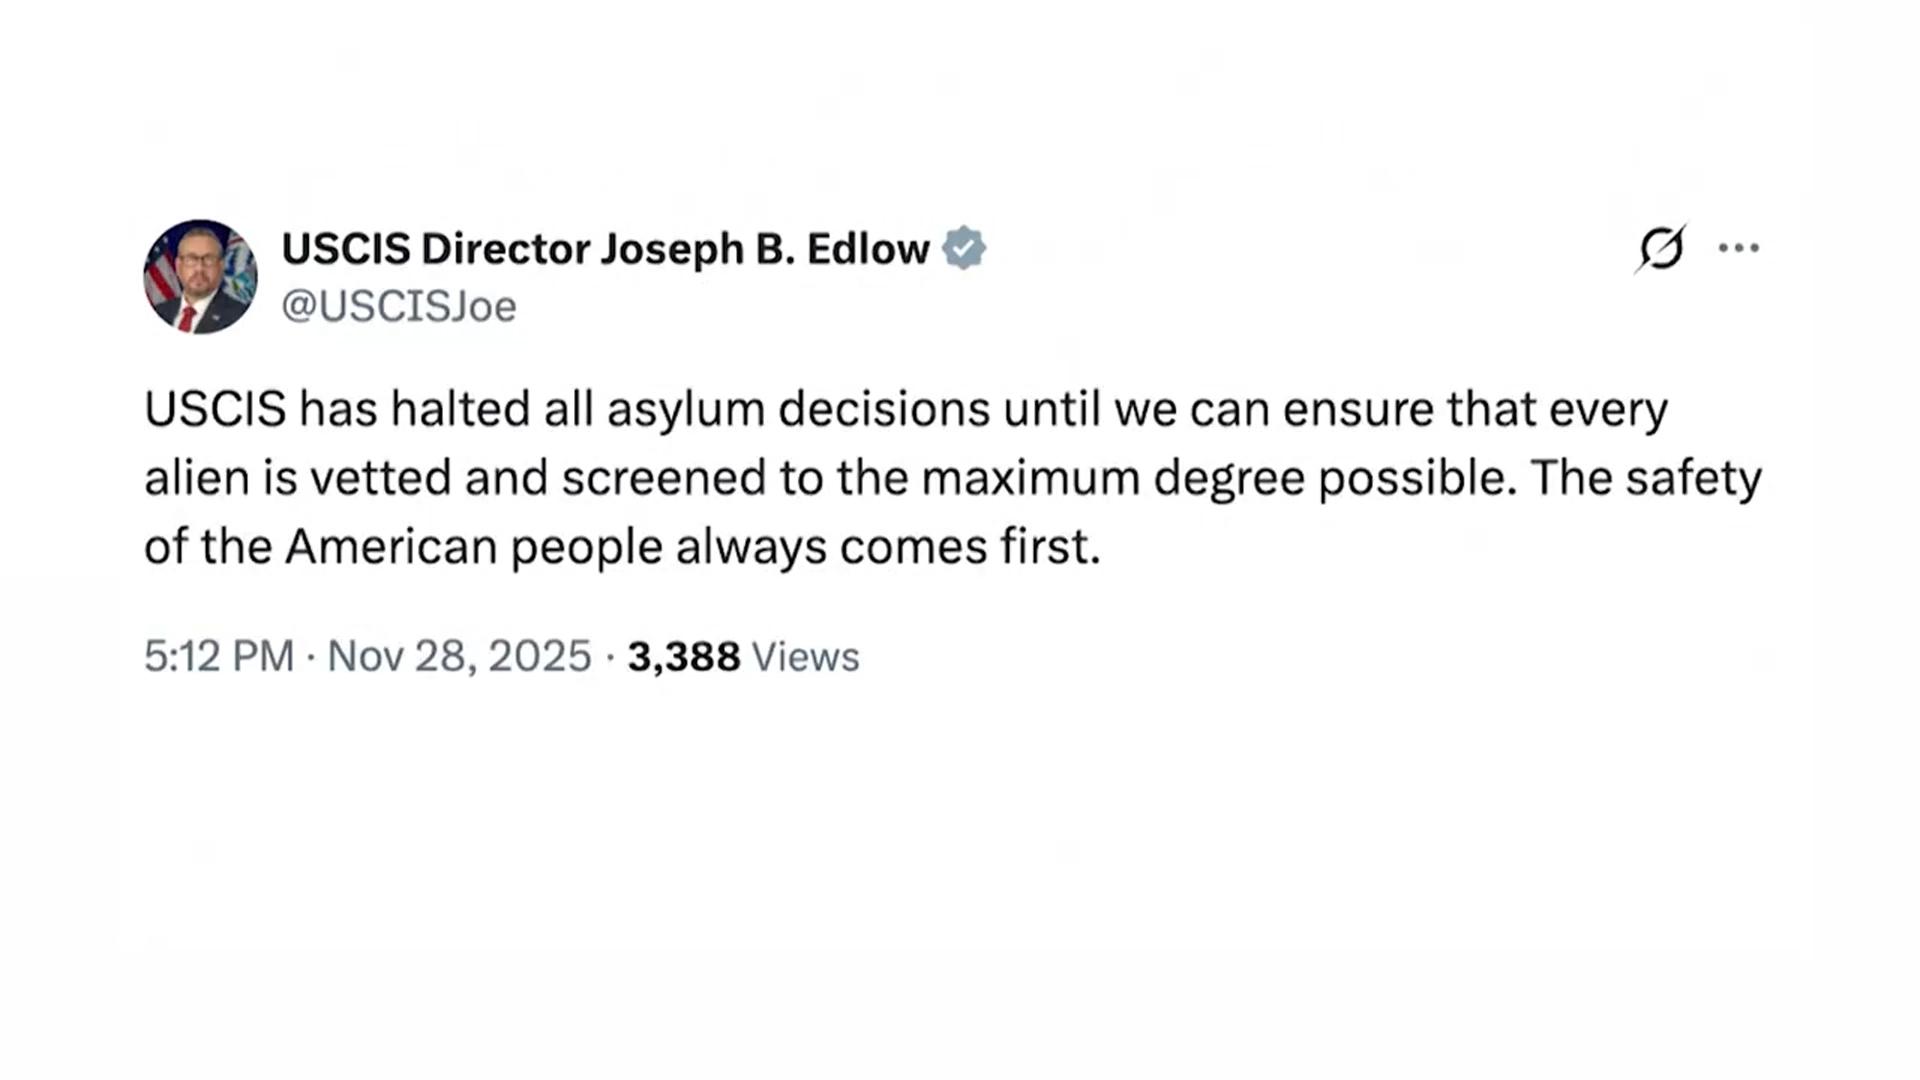
Task: Click the tweet's first line about asylum decisions
Action: (905, 409)
